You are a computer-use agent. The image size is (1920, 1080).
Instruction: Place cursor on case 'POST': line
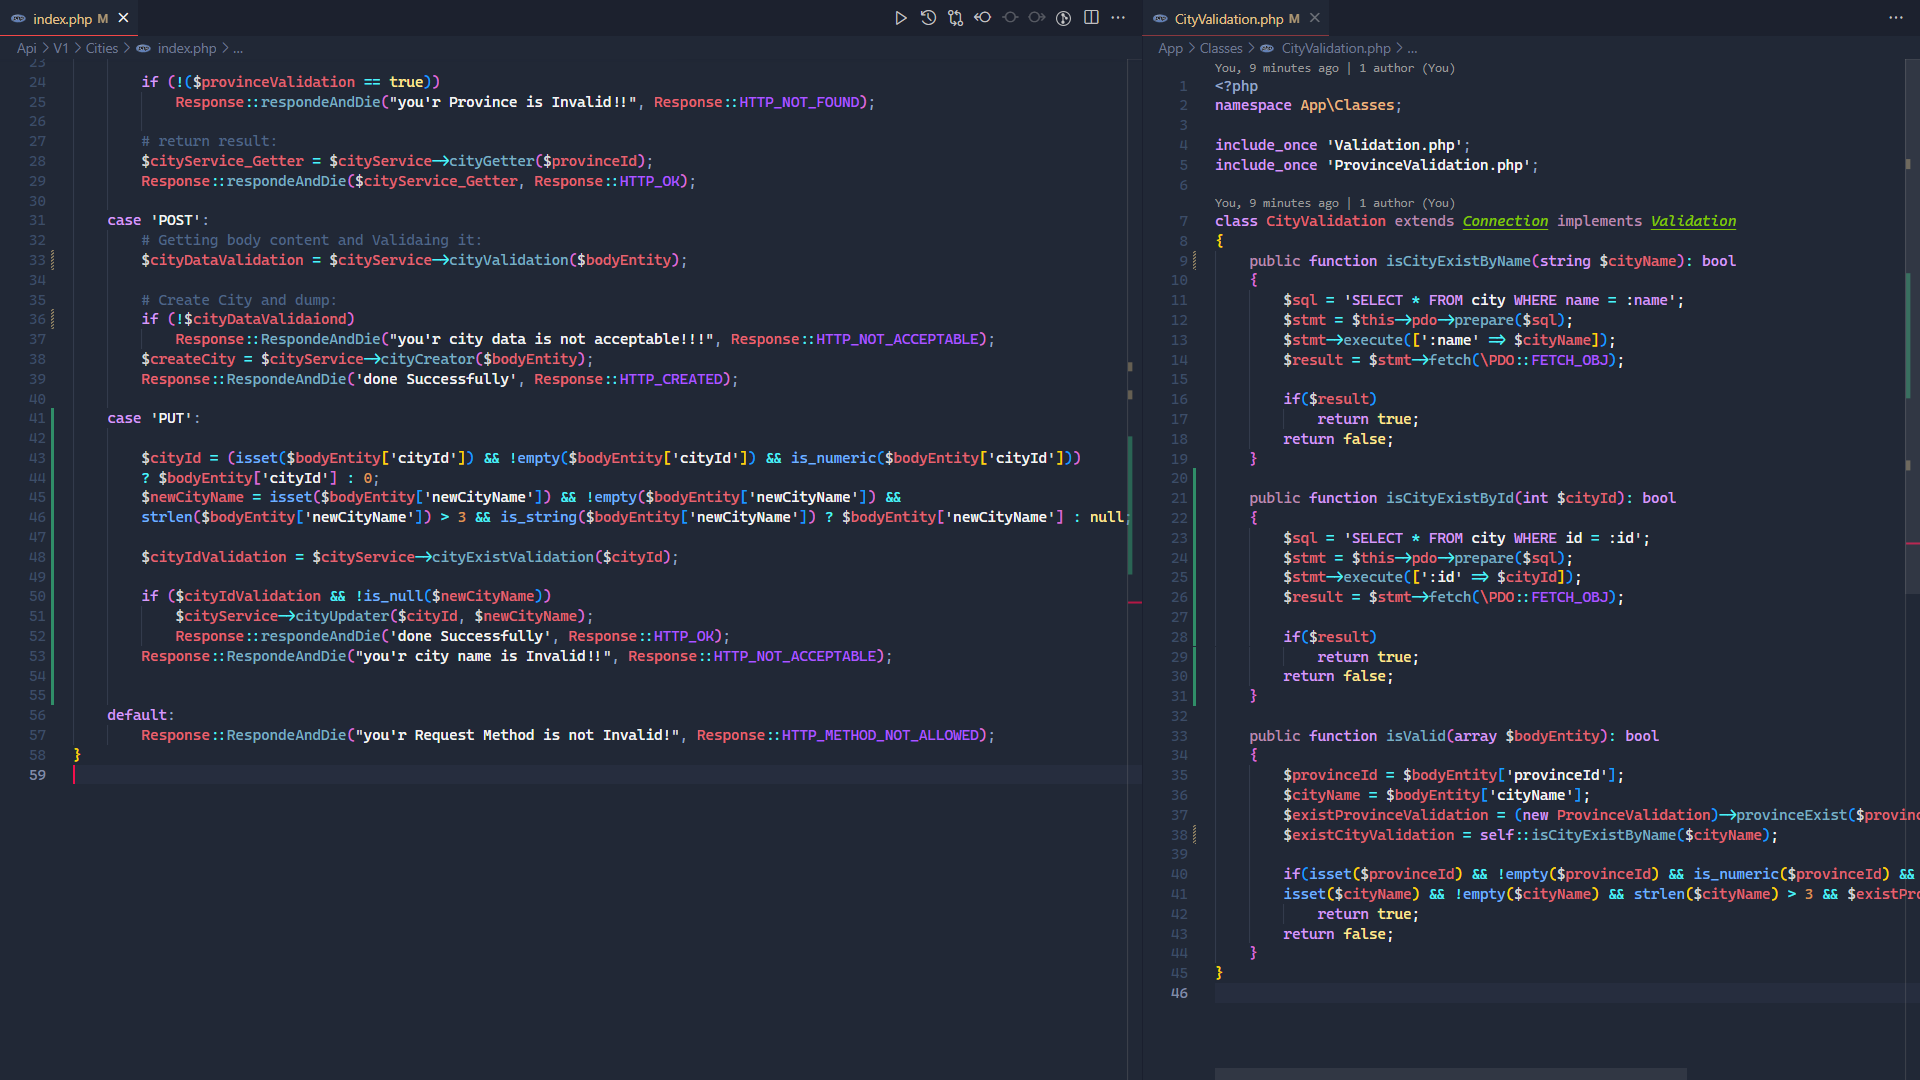pos(158,220)
